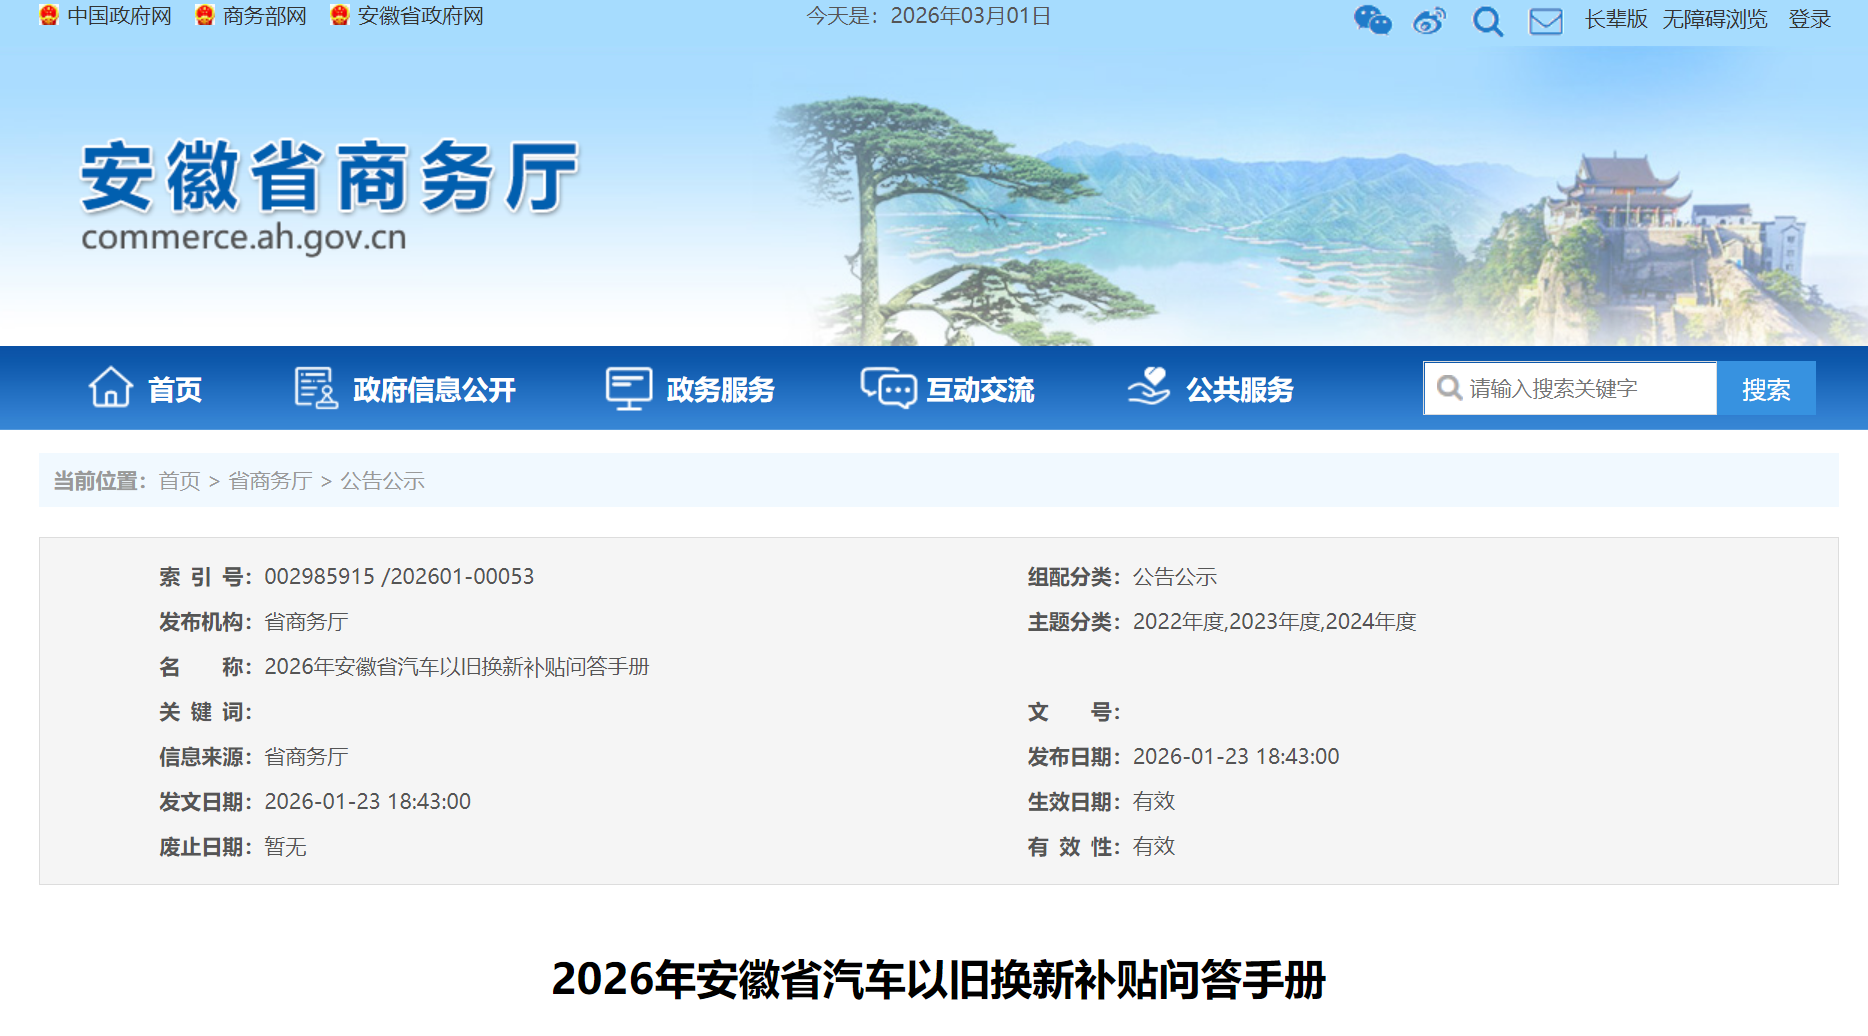The height and width of the screenshot is (1036, 1868).
Task: Open the 安徽省政府网 link
Action: pos(420,16)
